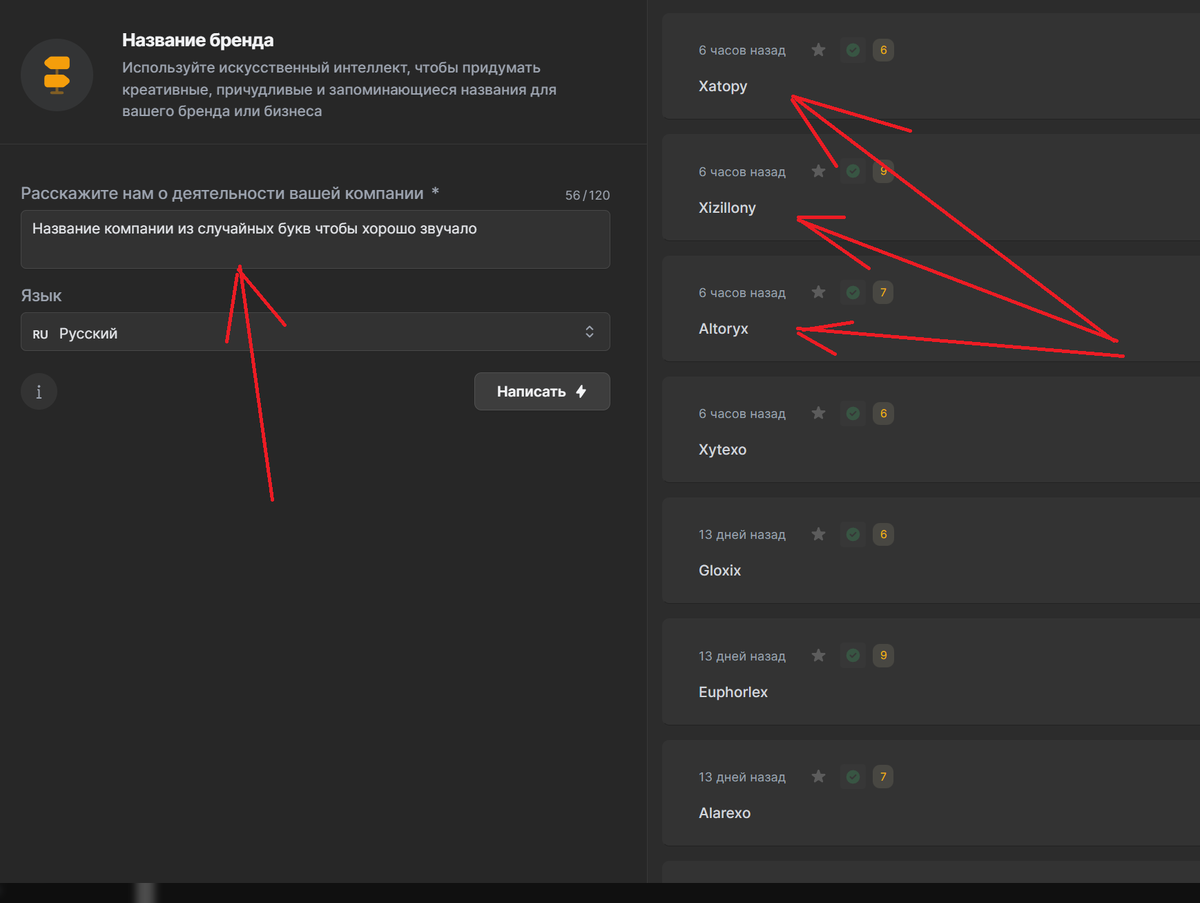Click the score badge 9 on Euphorlex card

pos(883,655)
